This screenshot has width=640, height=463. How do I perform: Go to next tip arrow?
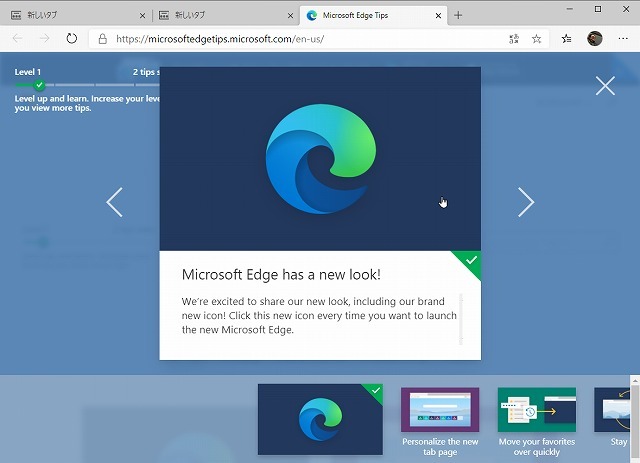[526, 202]
